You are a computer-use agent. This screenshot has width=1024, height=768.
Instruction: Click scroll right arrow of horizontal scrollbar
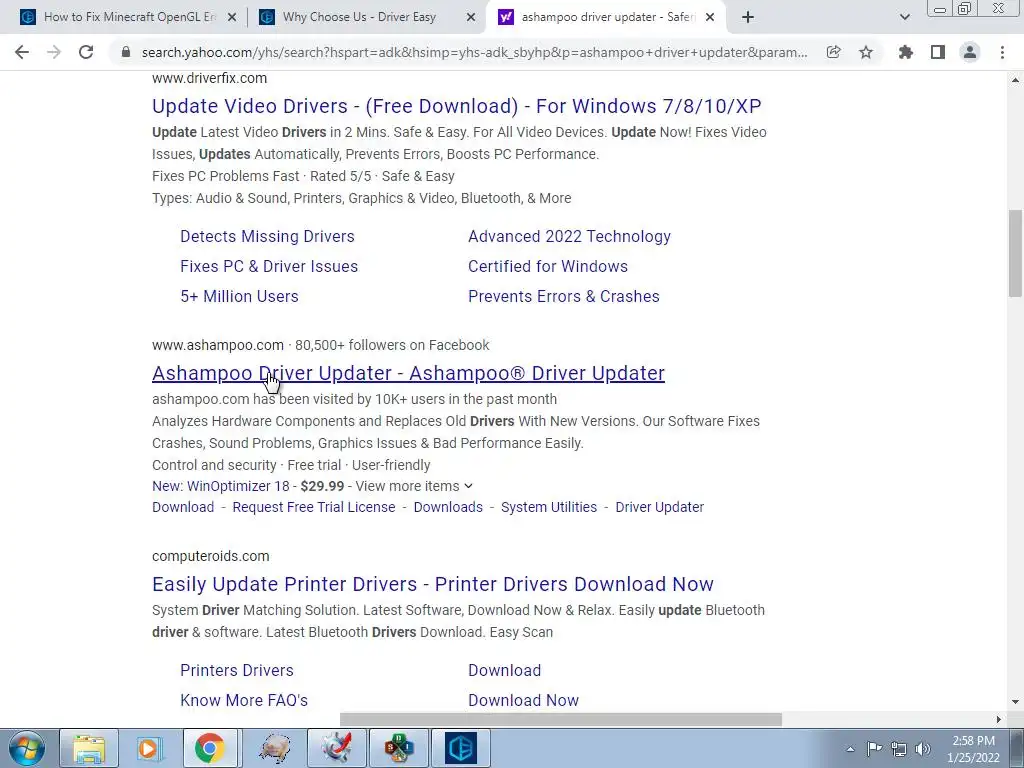999,720
